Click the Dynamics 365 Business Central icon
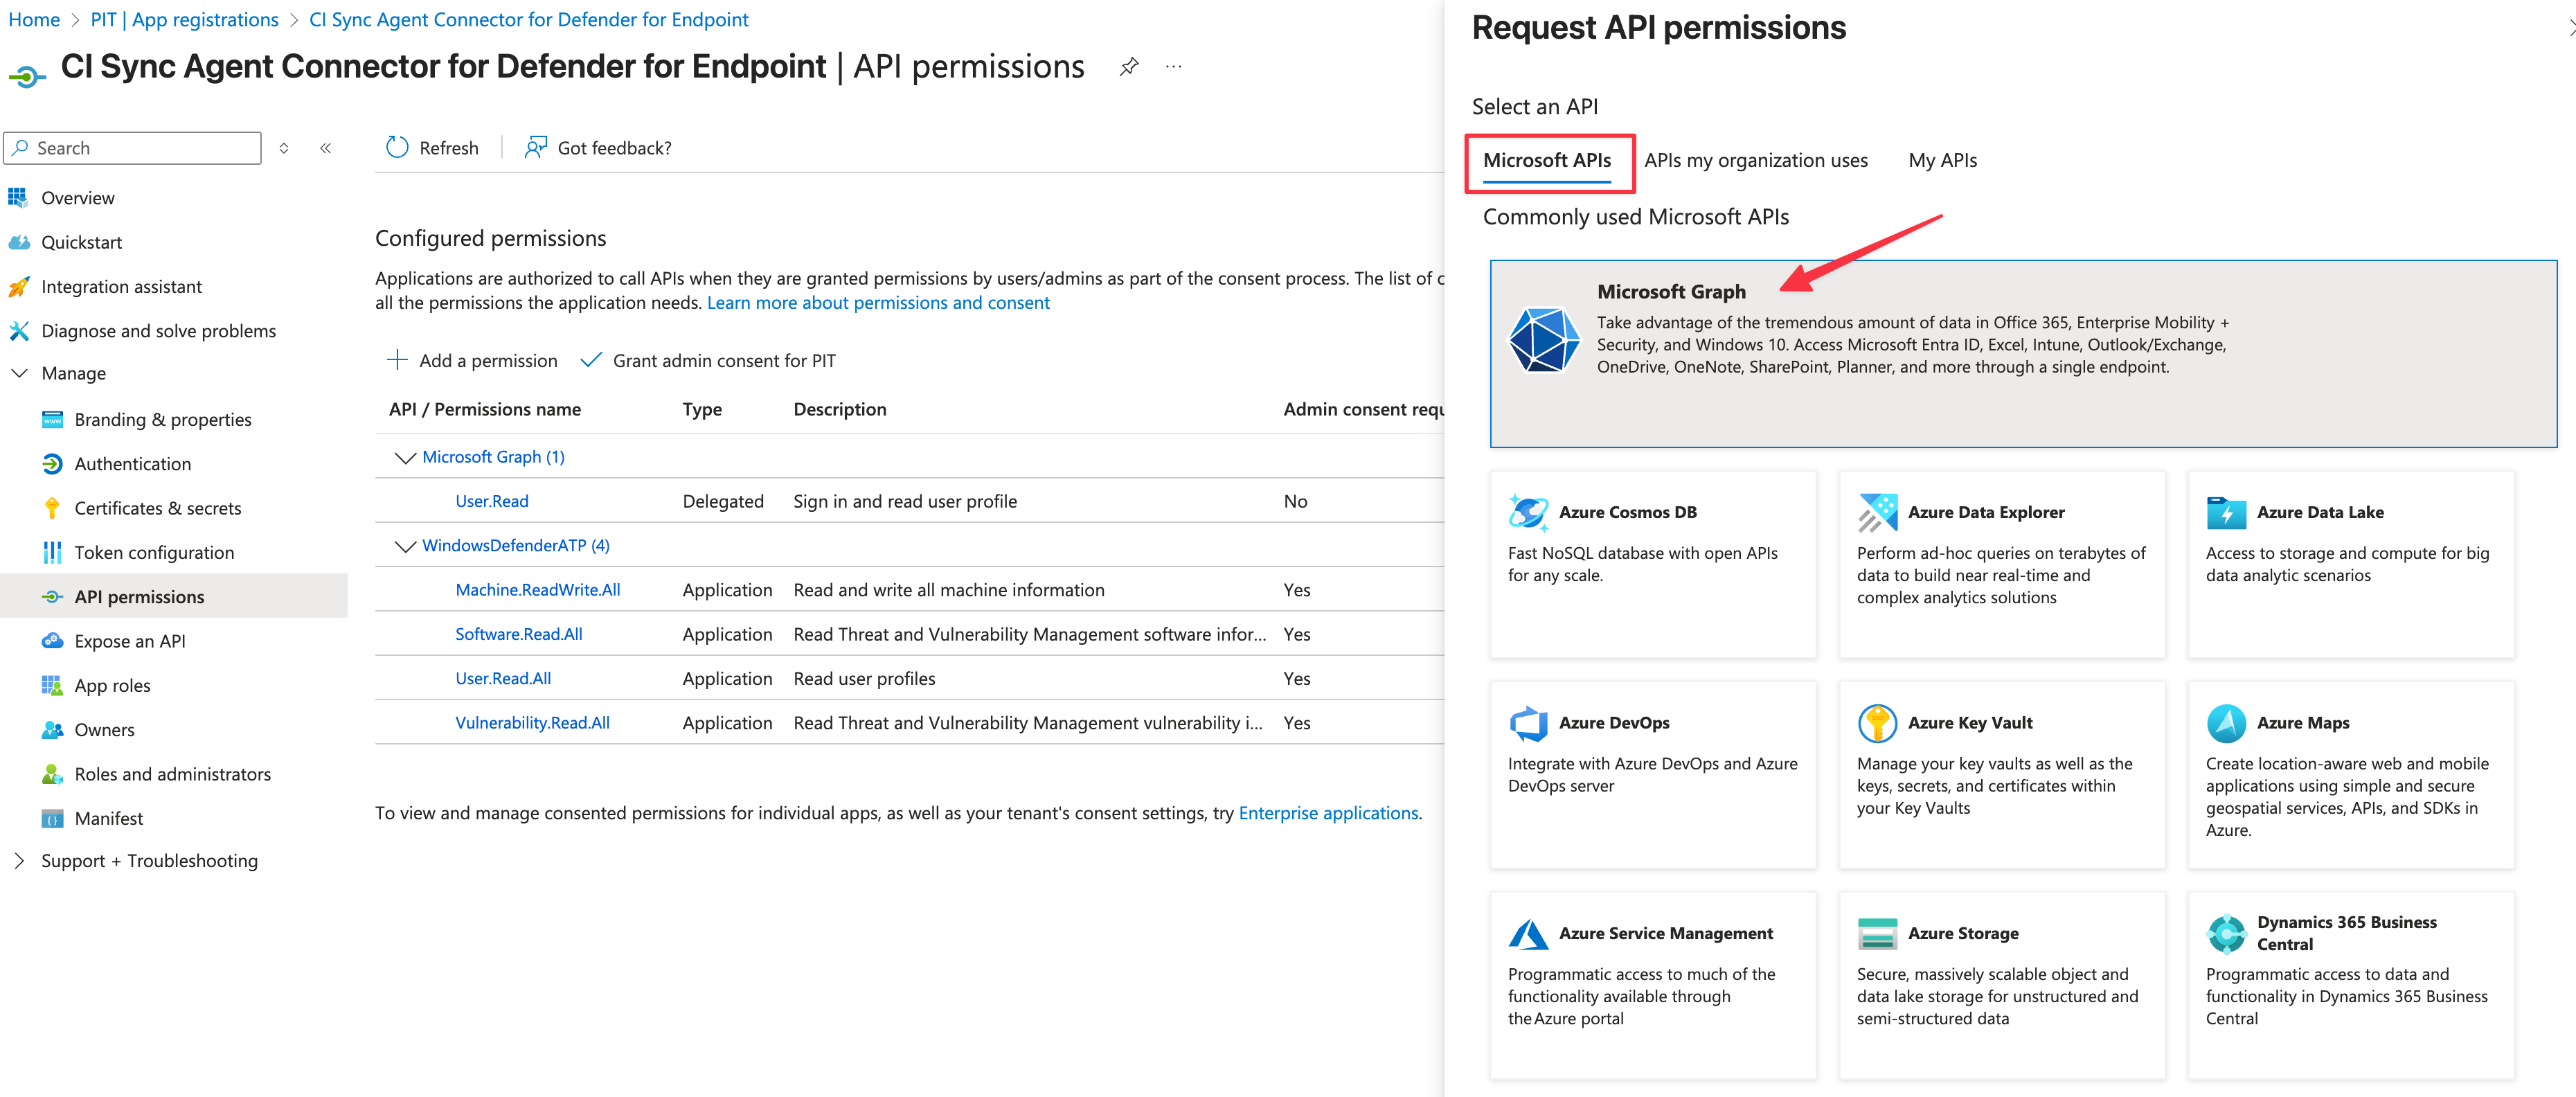 pyautogui.click(x=2226, y=934)
